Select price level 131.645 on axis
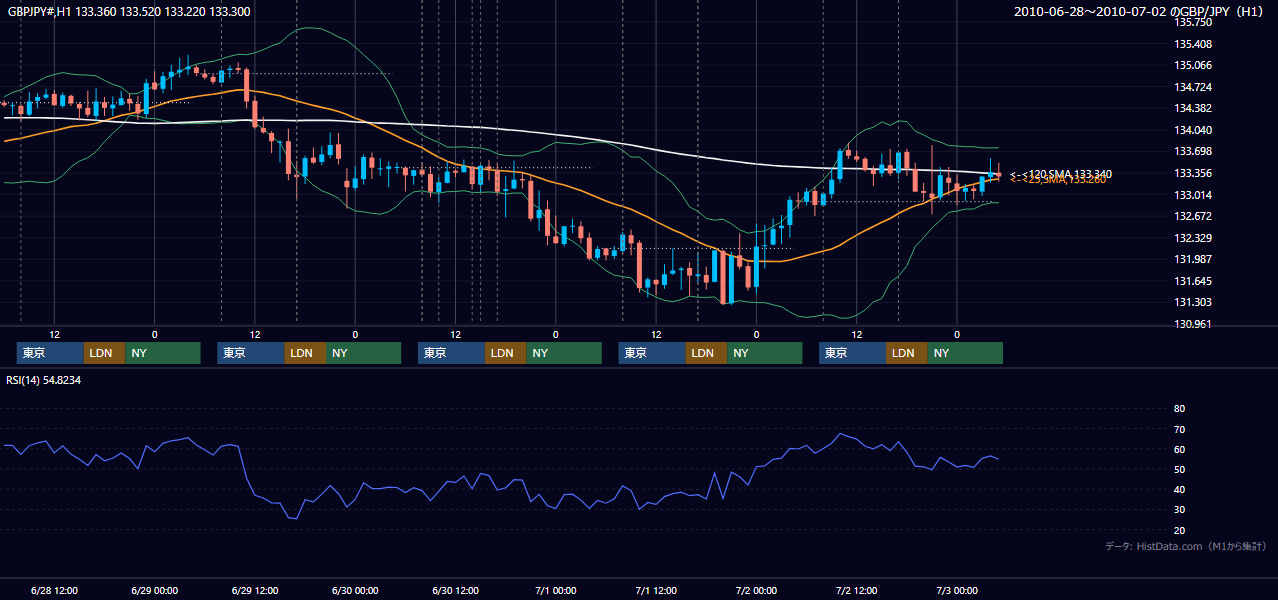The width and height of the screenshot is (1278, 600). [1193, 281]
